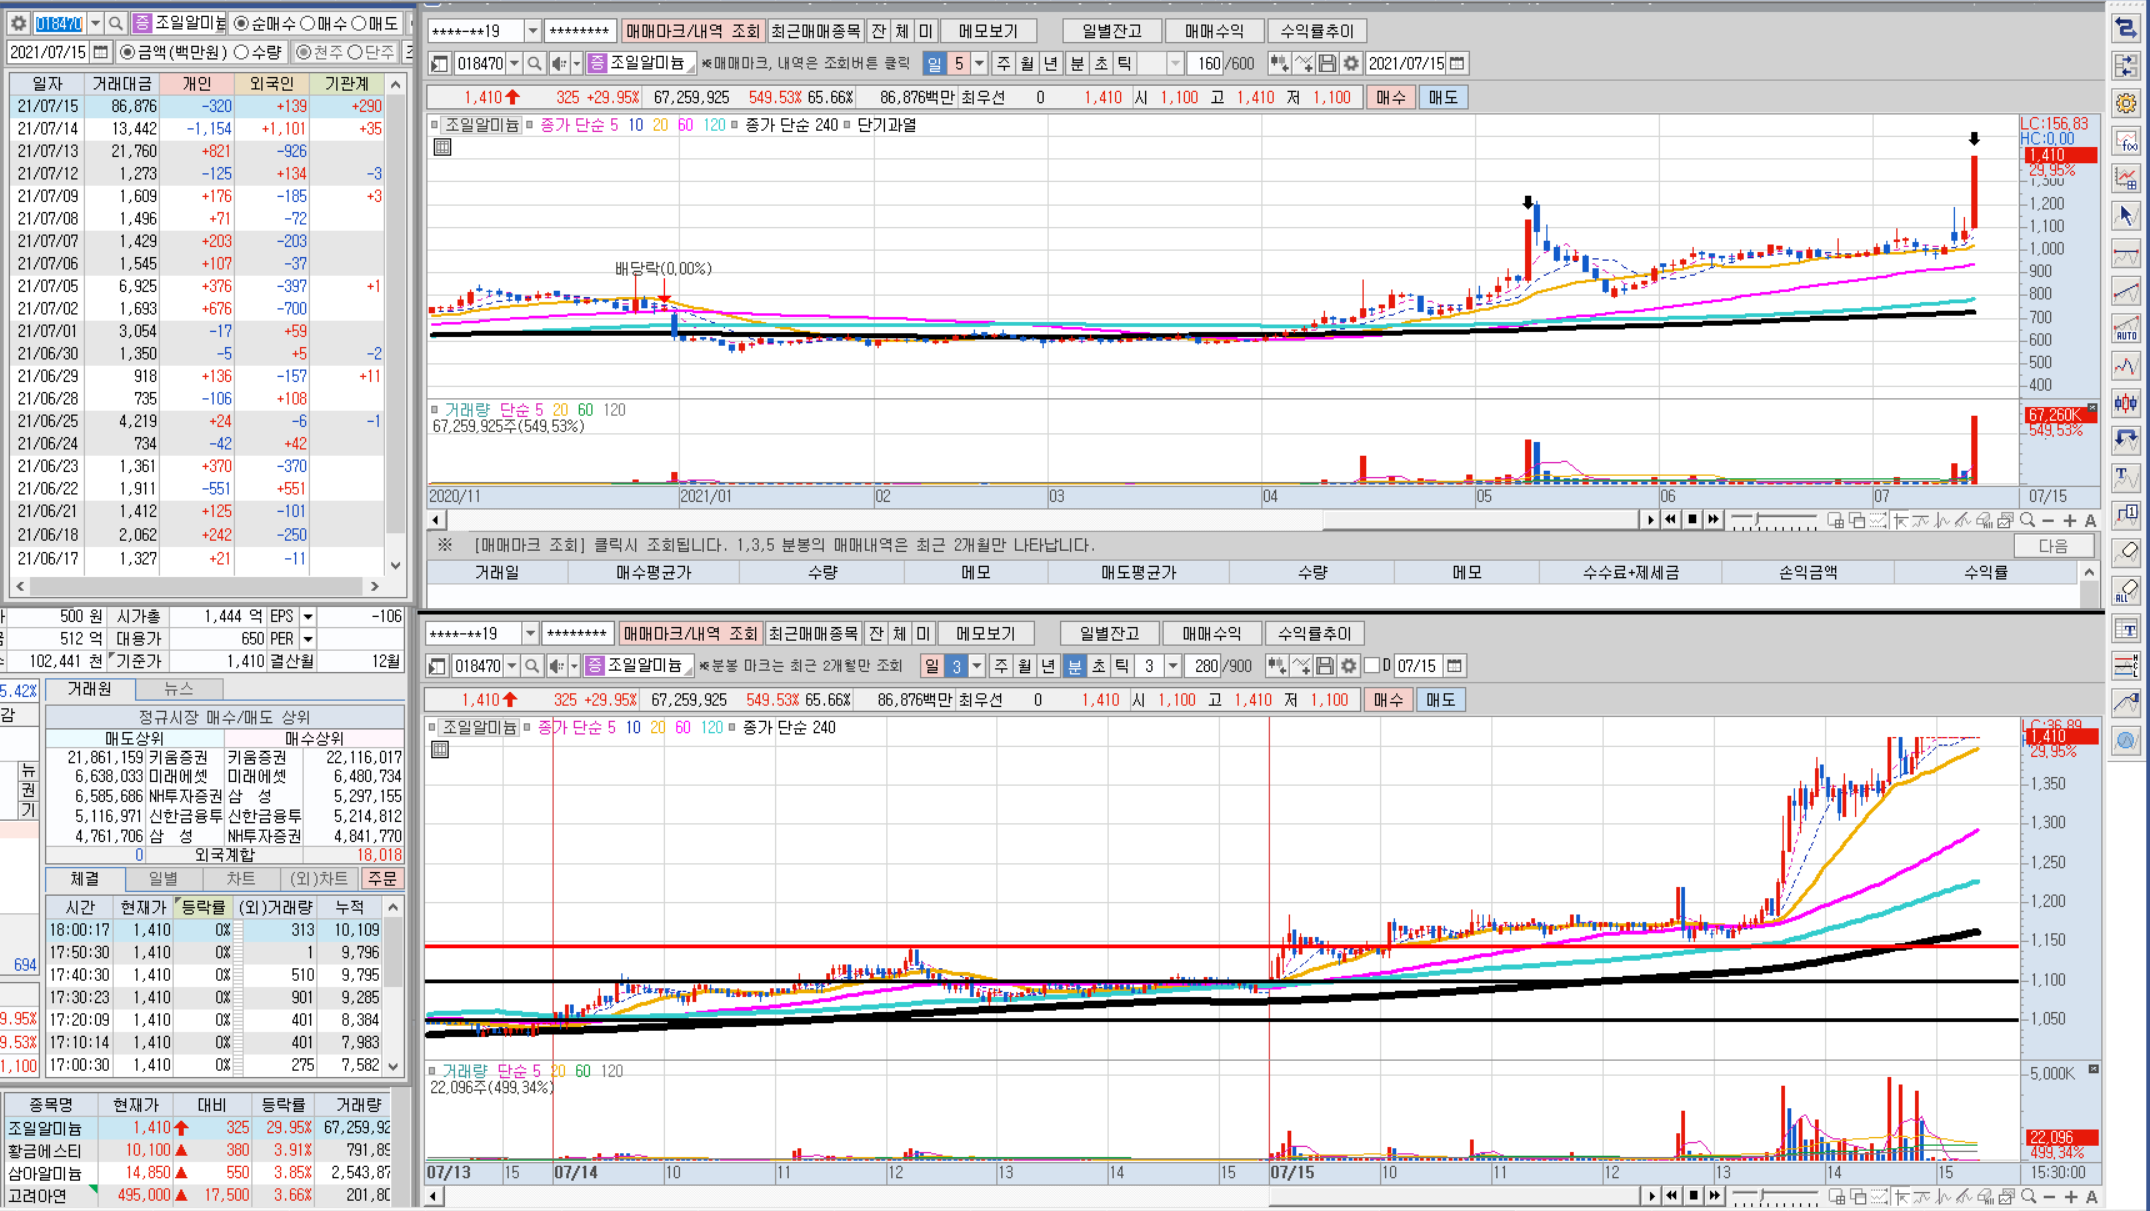Screen dimensions: 2150x1211
Task: Open the 일별 tab in the trade panel
Action: tap(163, 879)
